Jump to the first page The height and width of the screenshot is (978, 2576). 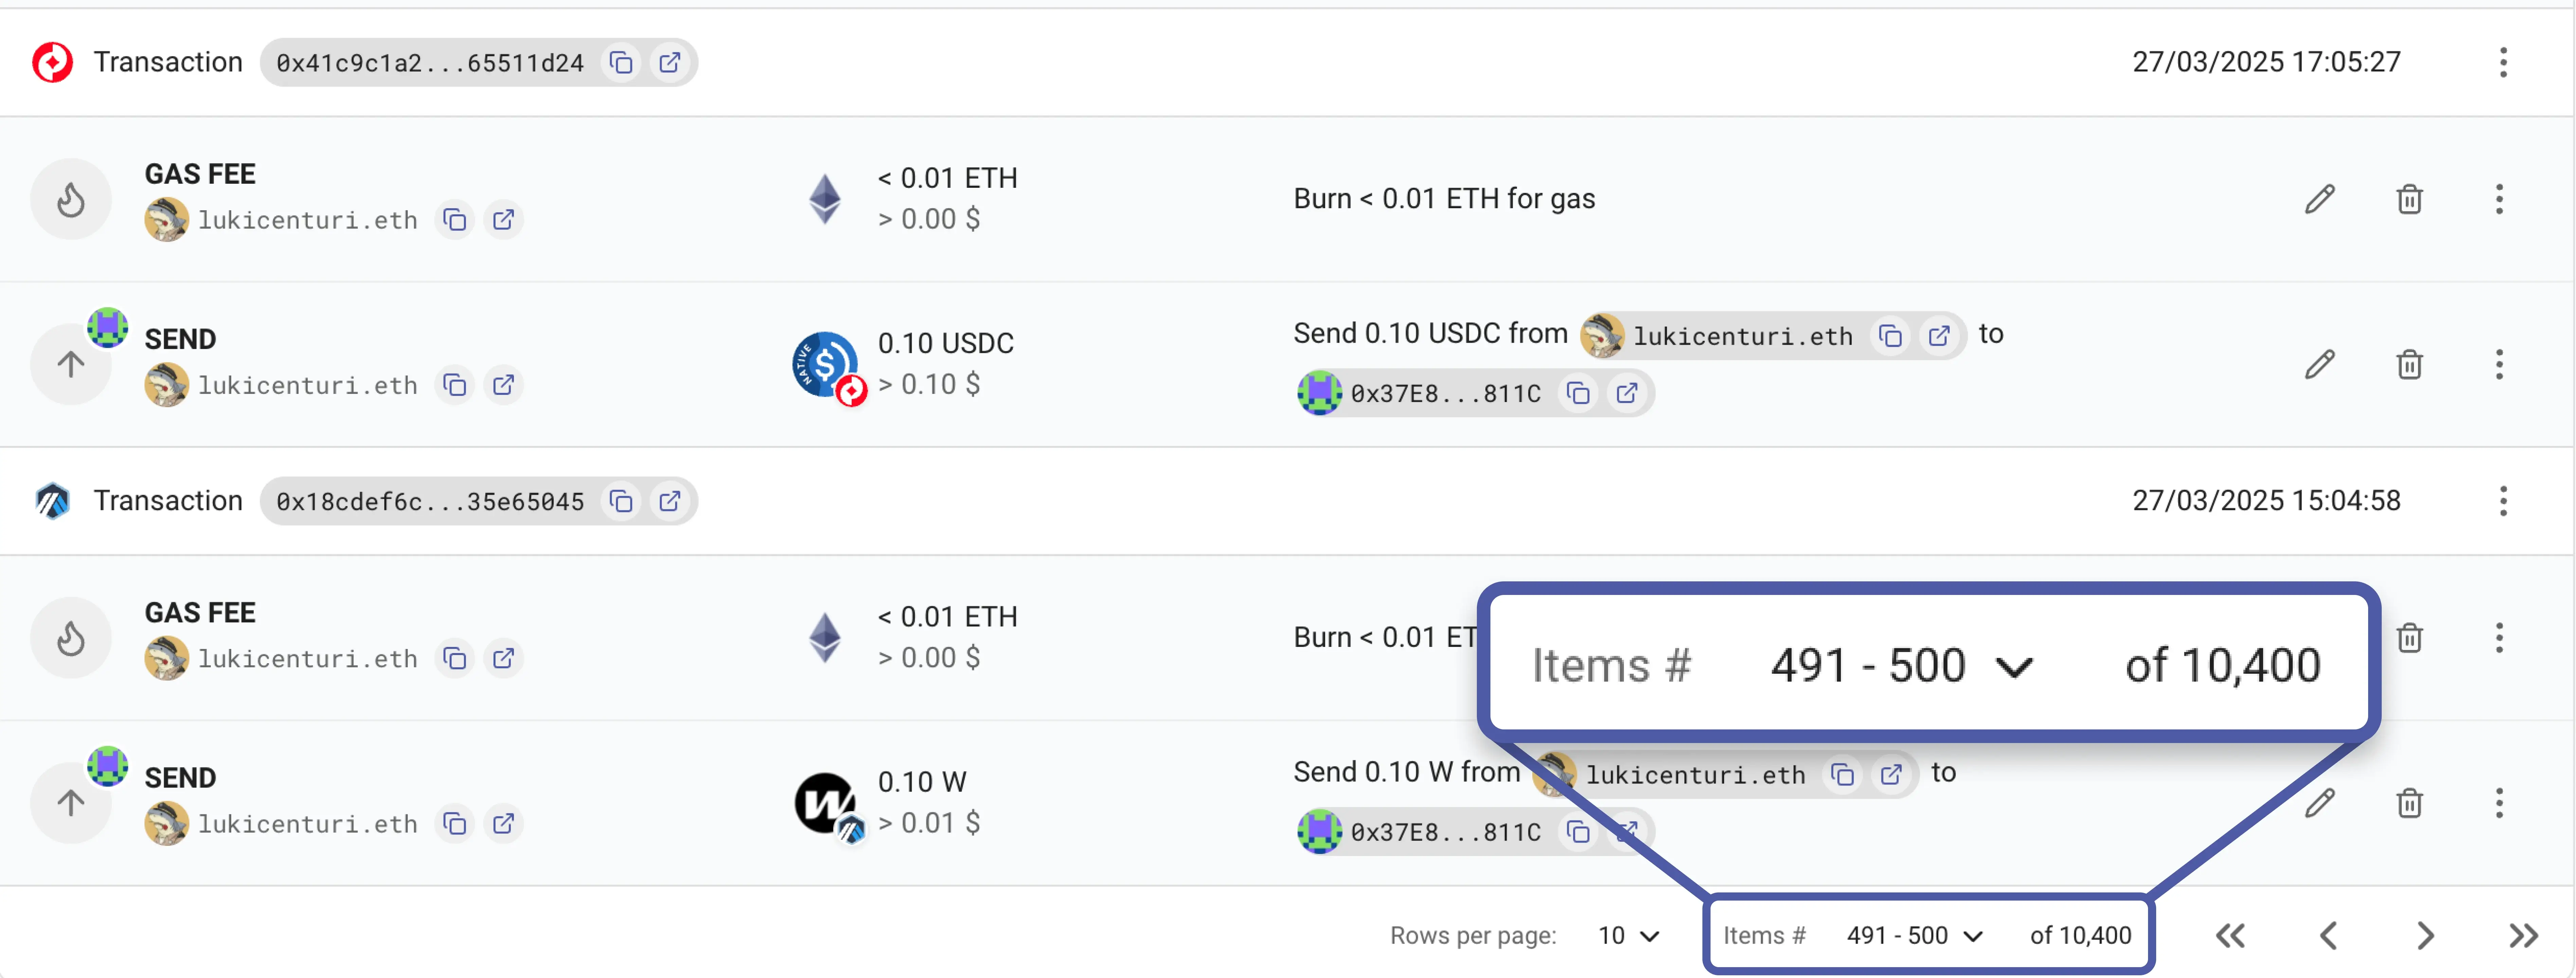pos(2230,936)
